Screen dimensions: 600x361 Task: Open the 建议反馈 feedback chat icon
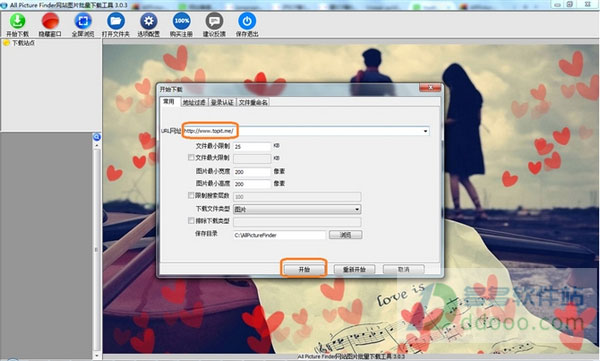coord(214,21)
